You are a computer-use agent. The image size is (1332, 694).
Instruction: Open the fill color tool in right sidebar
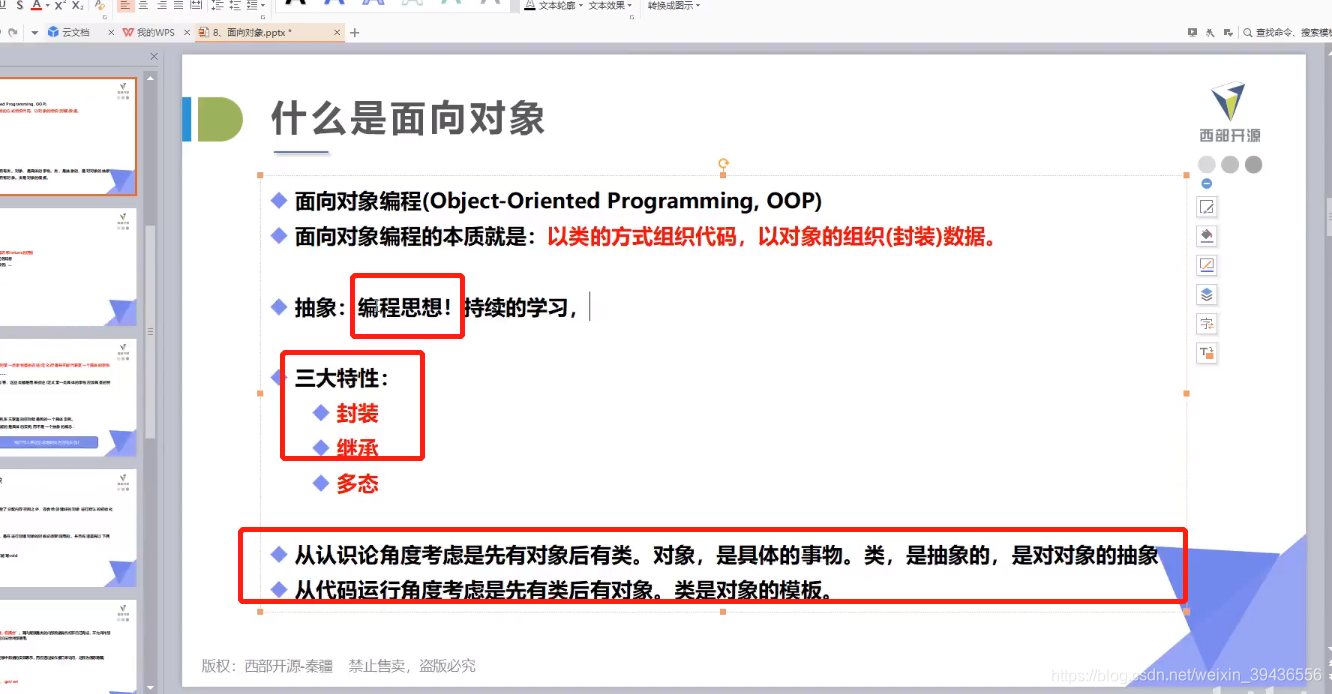1207,236
